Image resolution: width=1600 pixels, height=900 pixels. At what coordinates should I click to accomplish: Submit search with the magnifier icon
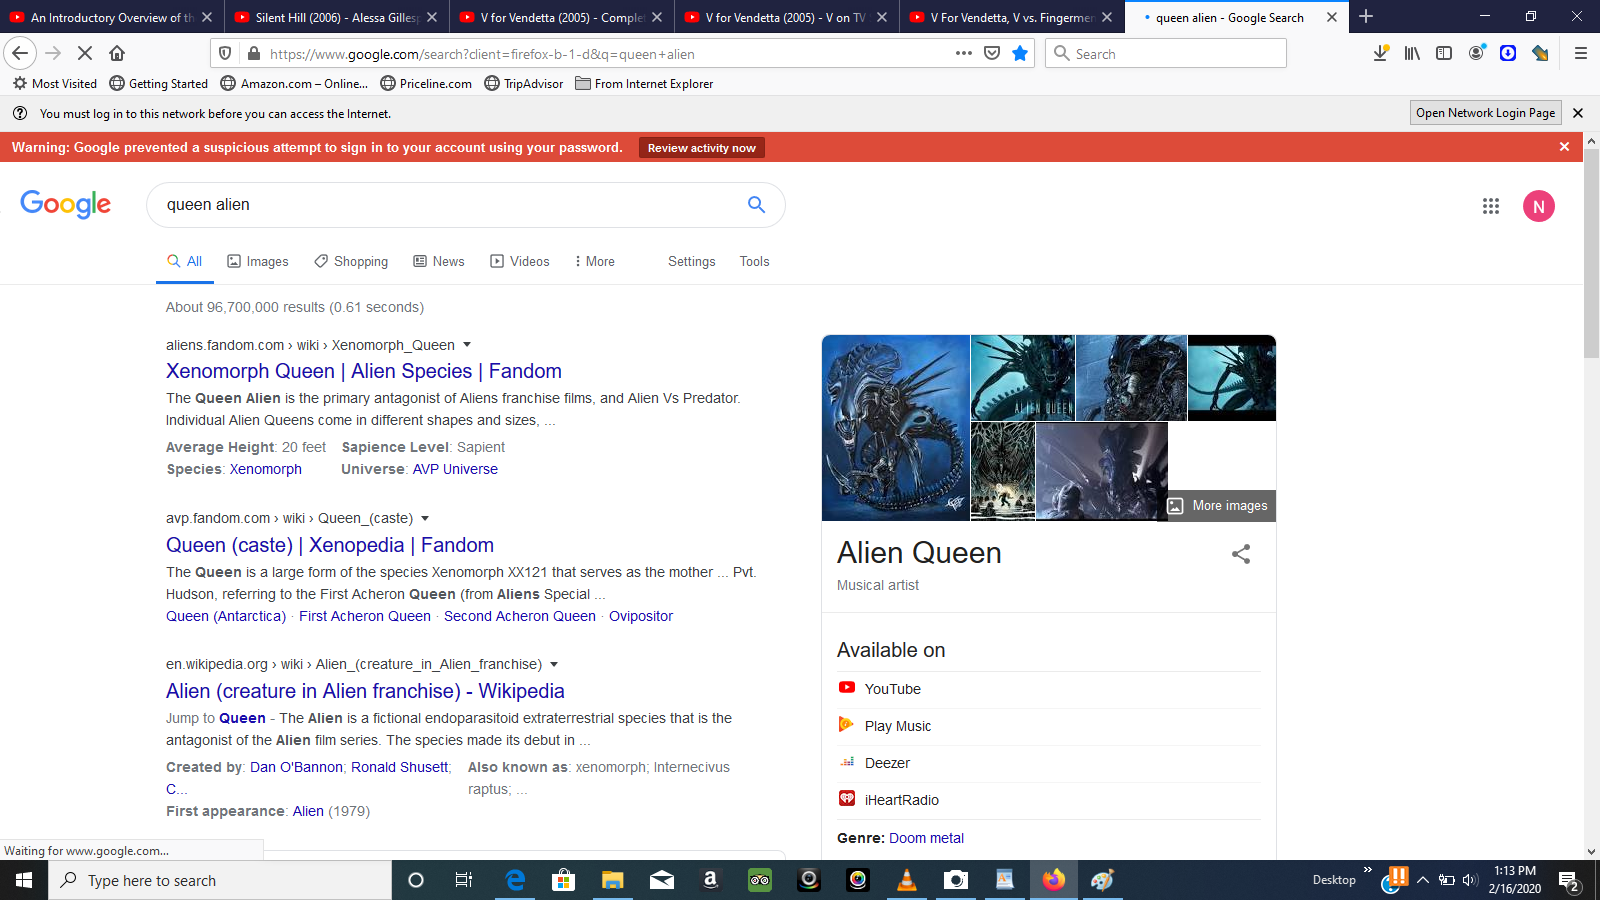tap(757, 205)
